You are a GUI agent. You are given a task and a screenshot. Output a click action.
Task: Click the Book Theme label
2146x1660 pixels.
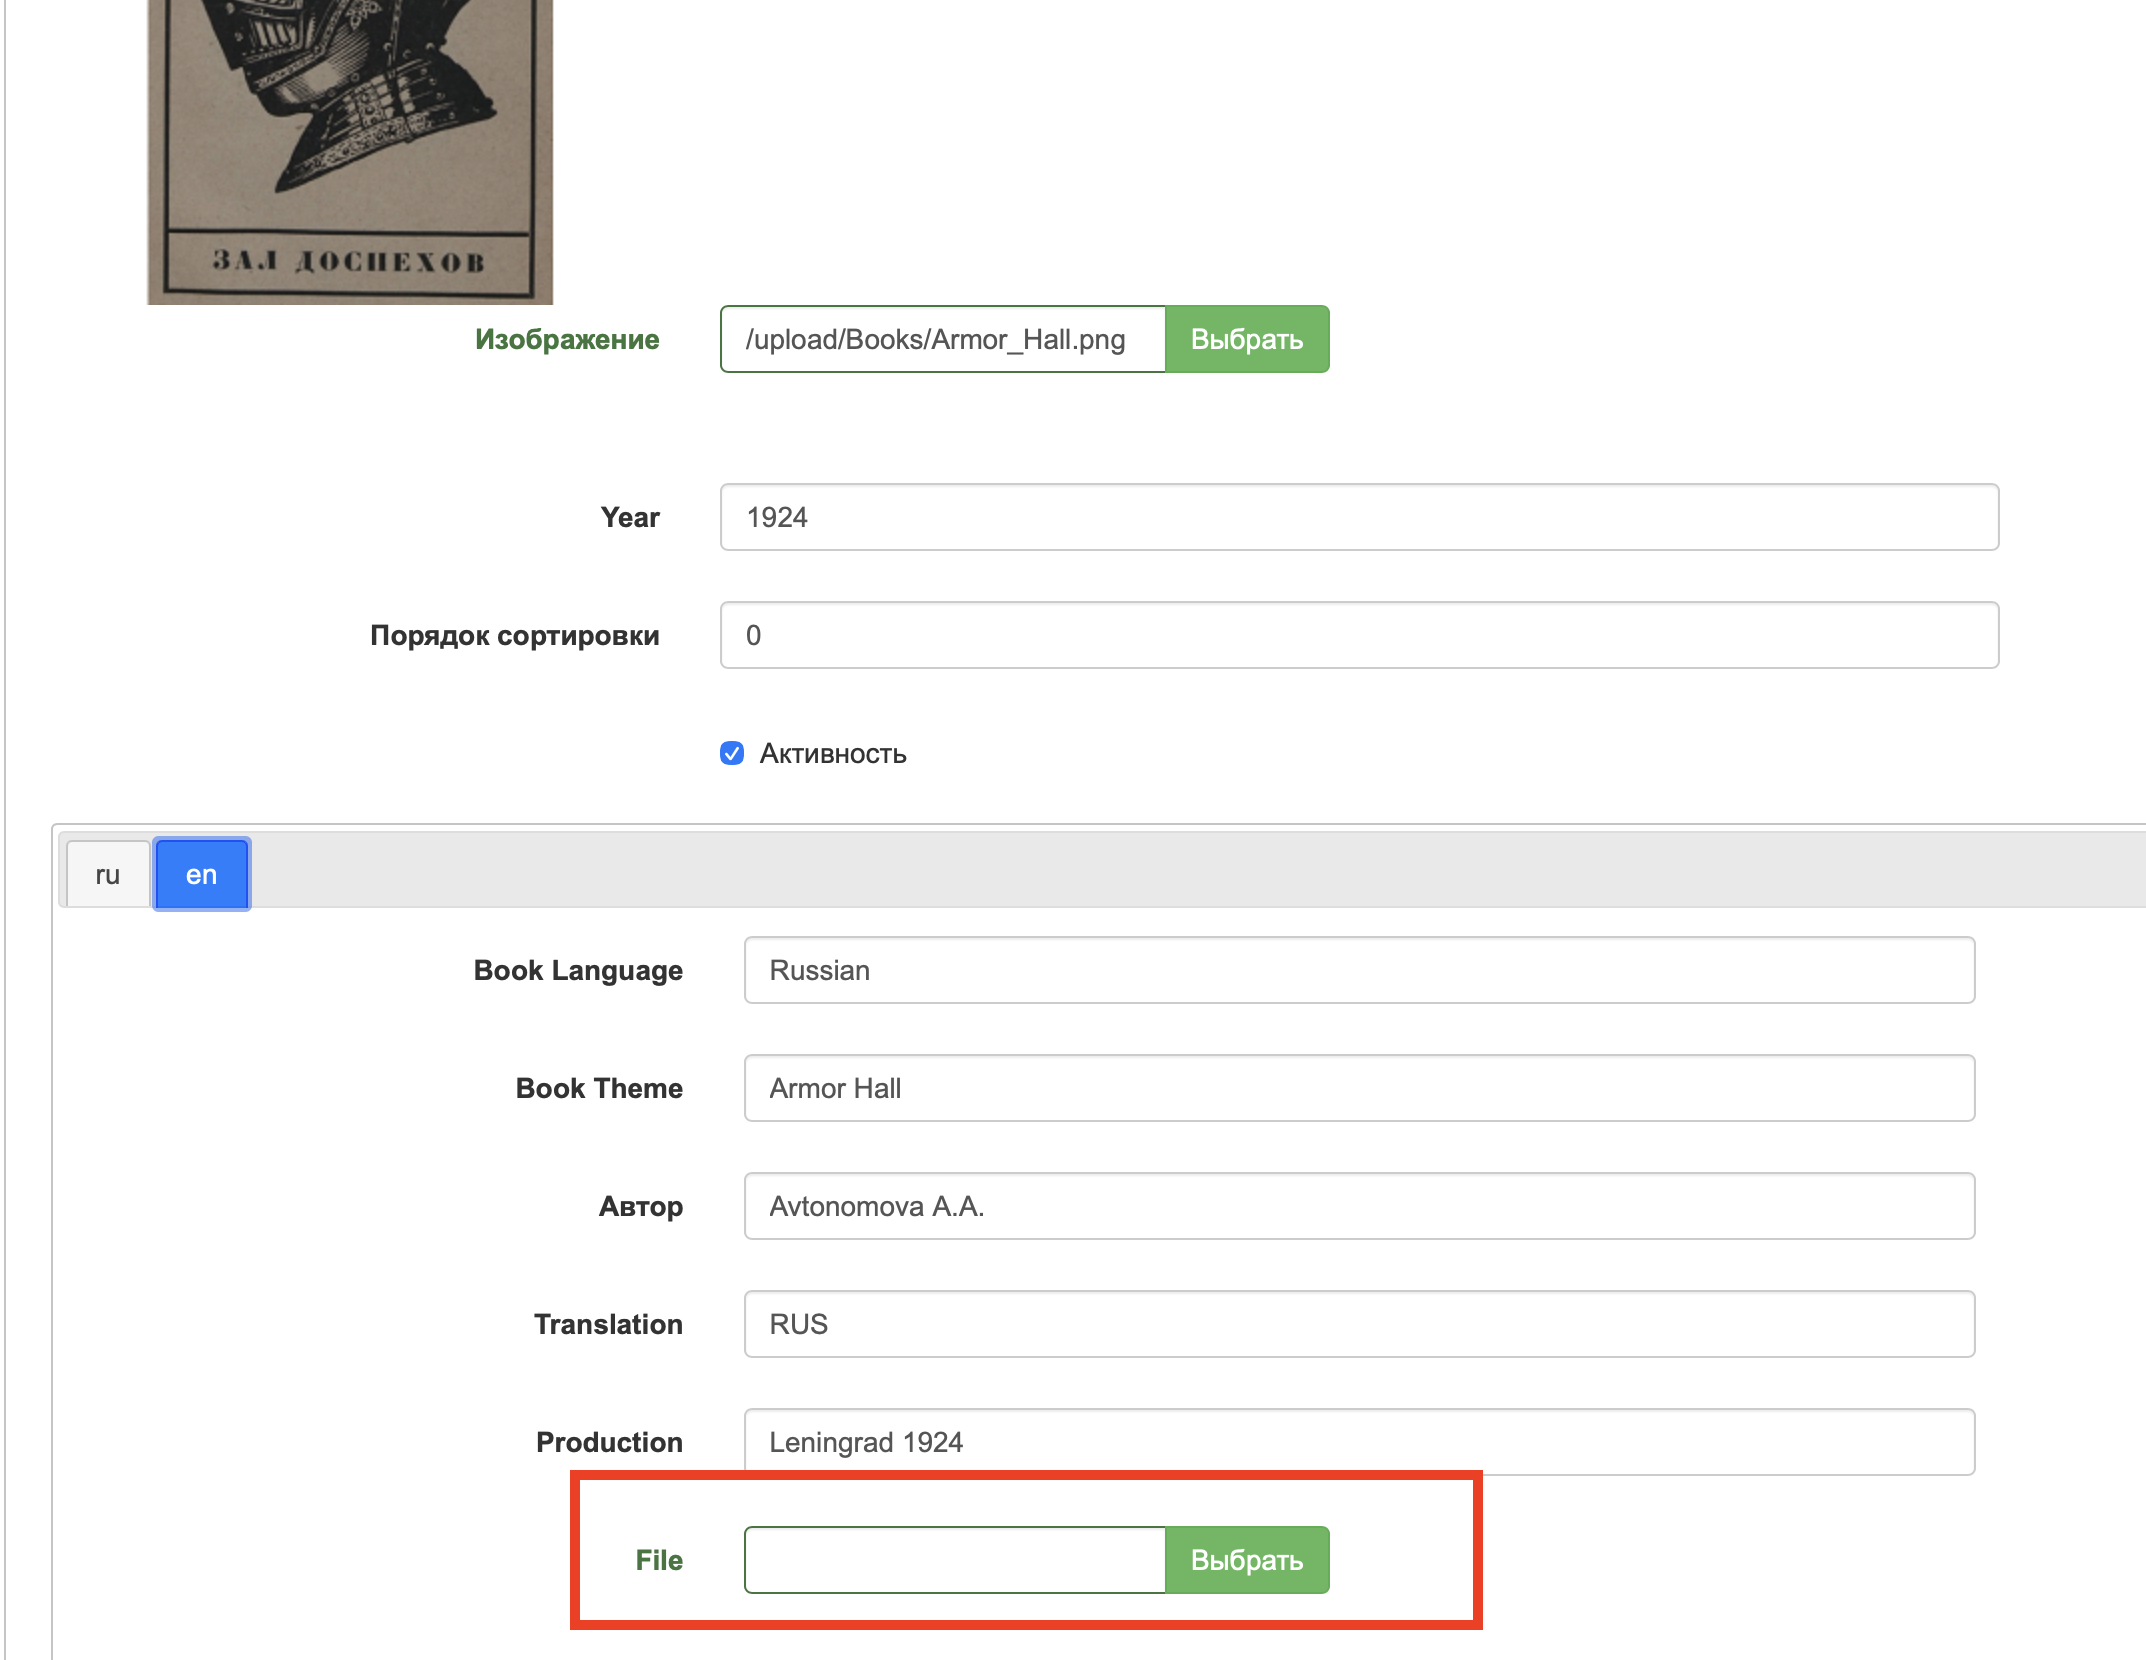click(x=599, y=1088)
